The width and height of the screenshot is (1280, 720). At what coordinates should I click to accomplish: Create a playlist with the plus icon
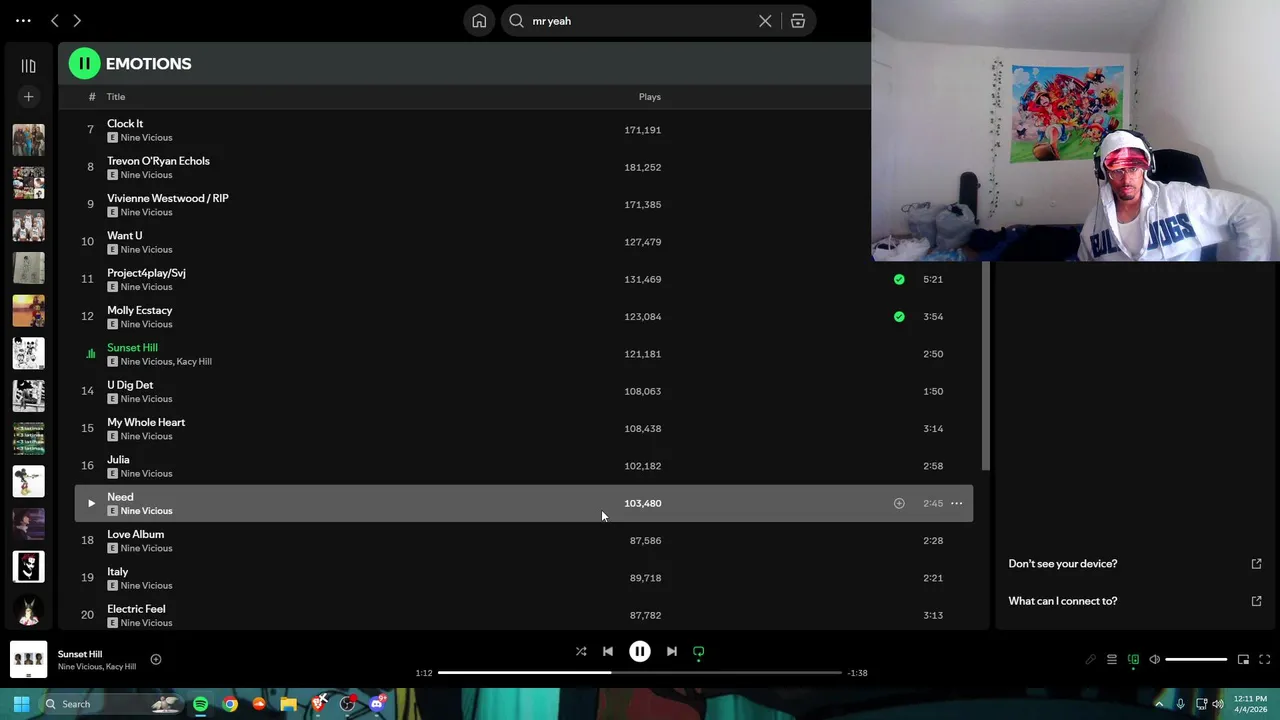pyautogui.click(x=28, y=97)
